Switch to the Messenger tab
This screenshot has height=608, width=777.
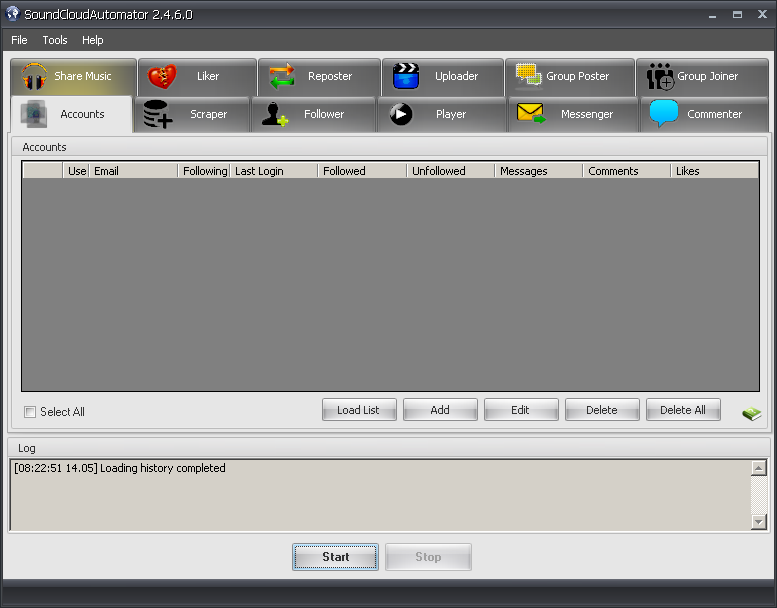click(573, 114)
